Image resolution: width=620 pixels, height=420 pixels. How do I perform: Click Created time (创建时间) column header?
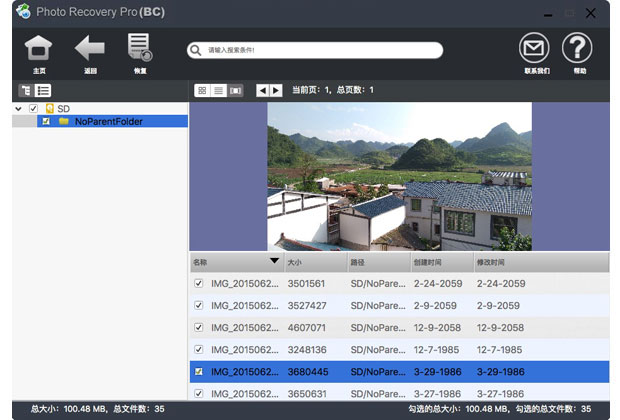(x=442, y=262)
